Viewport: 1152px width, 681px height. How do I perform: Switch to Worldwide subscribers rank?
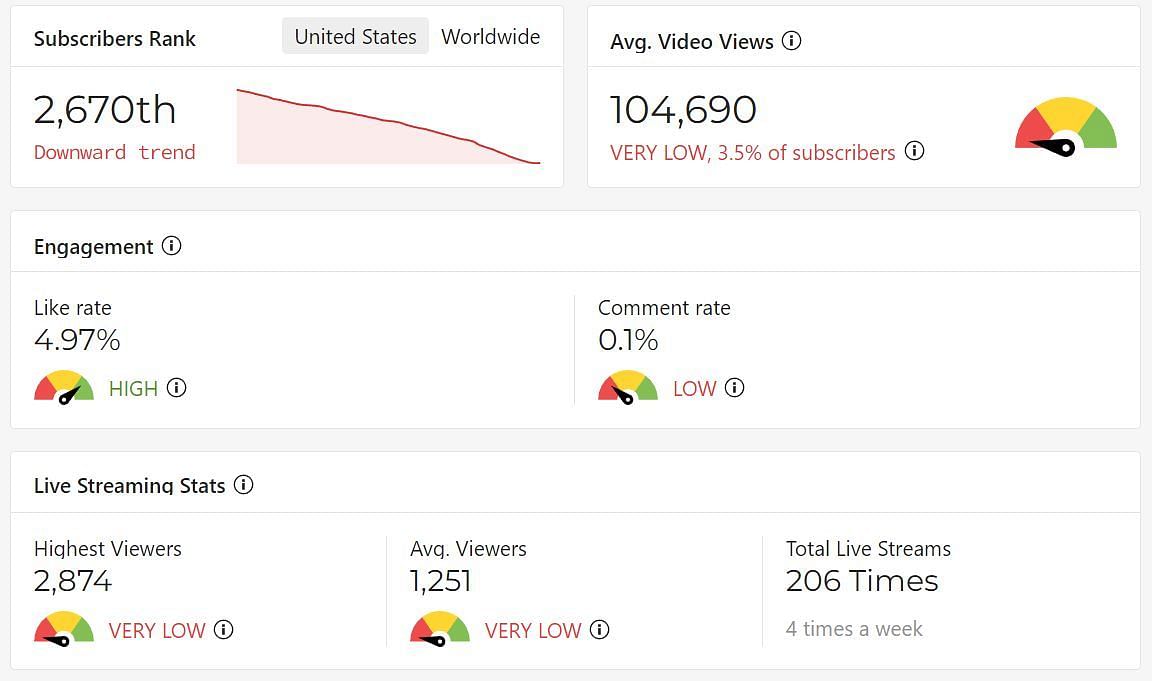[490, 37]
